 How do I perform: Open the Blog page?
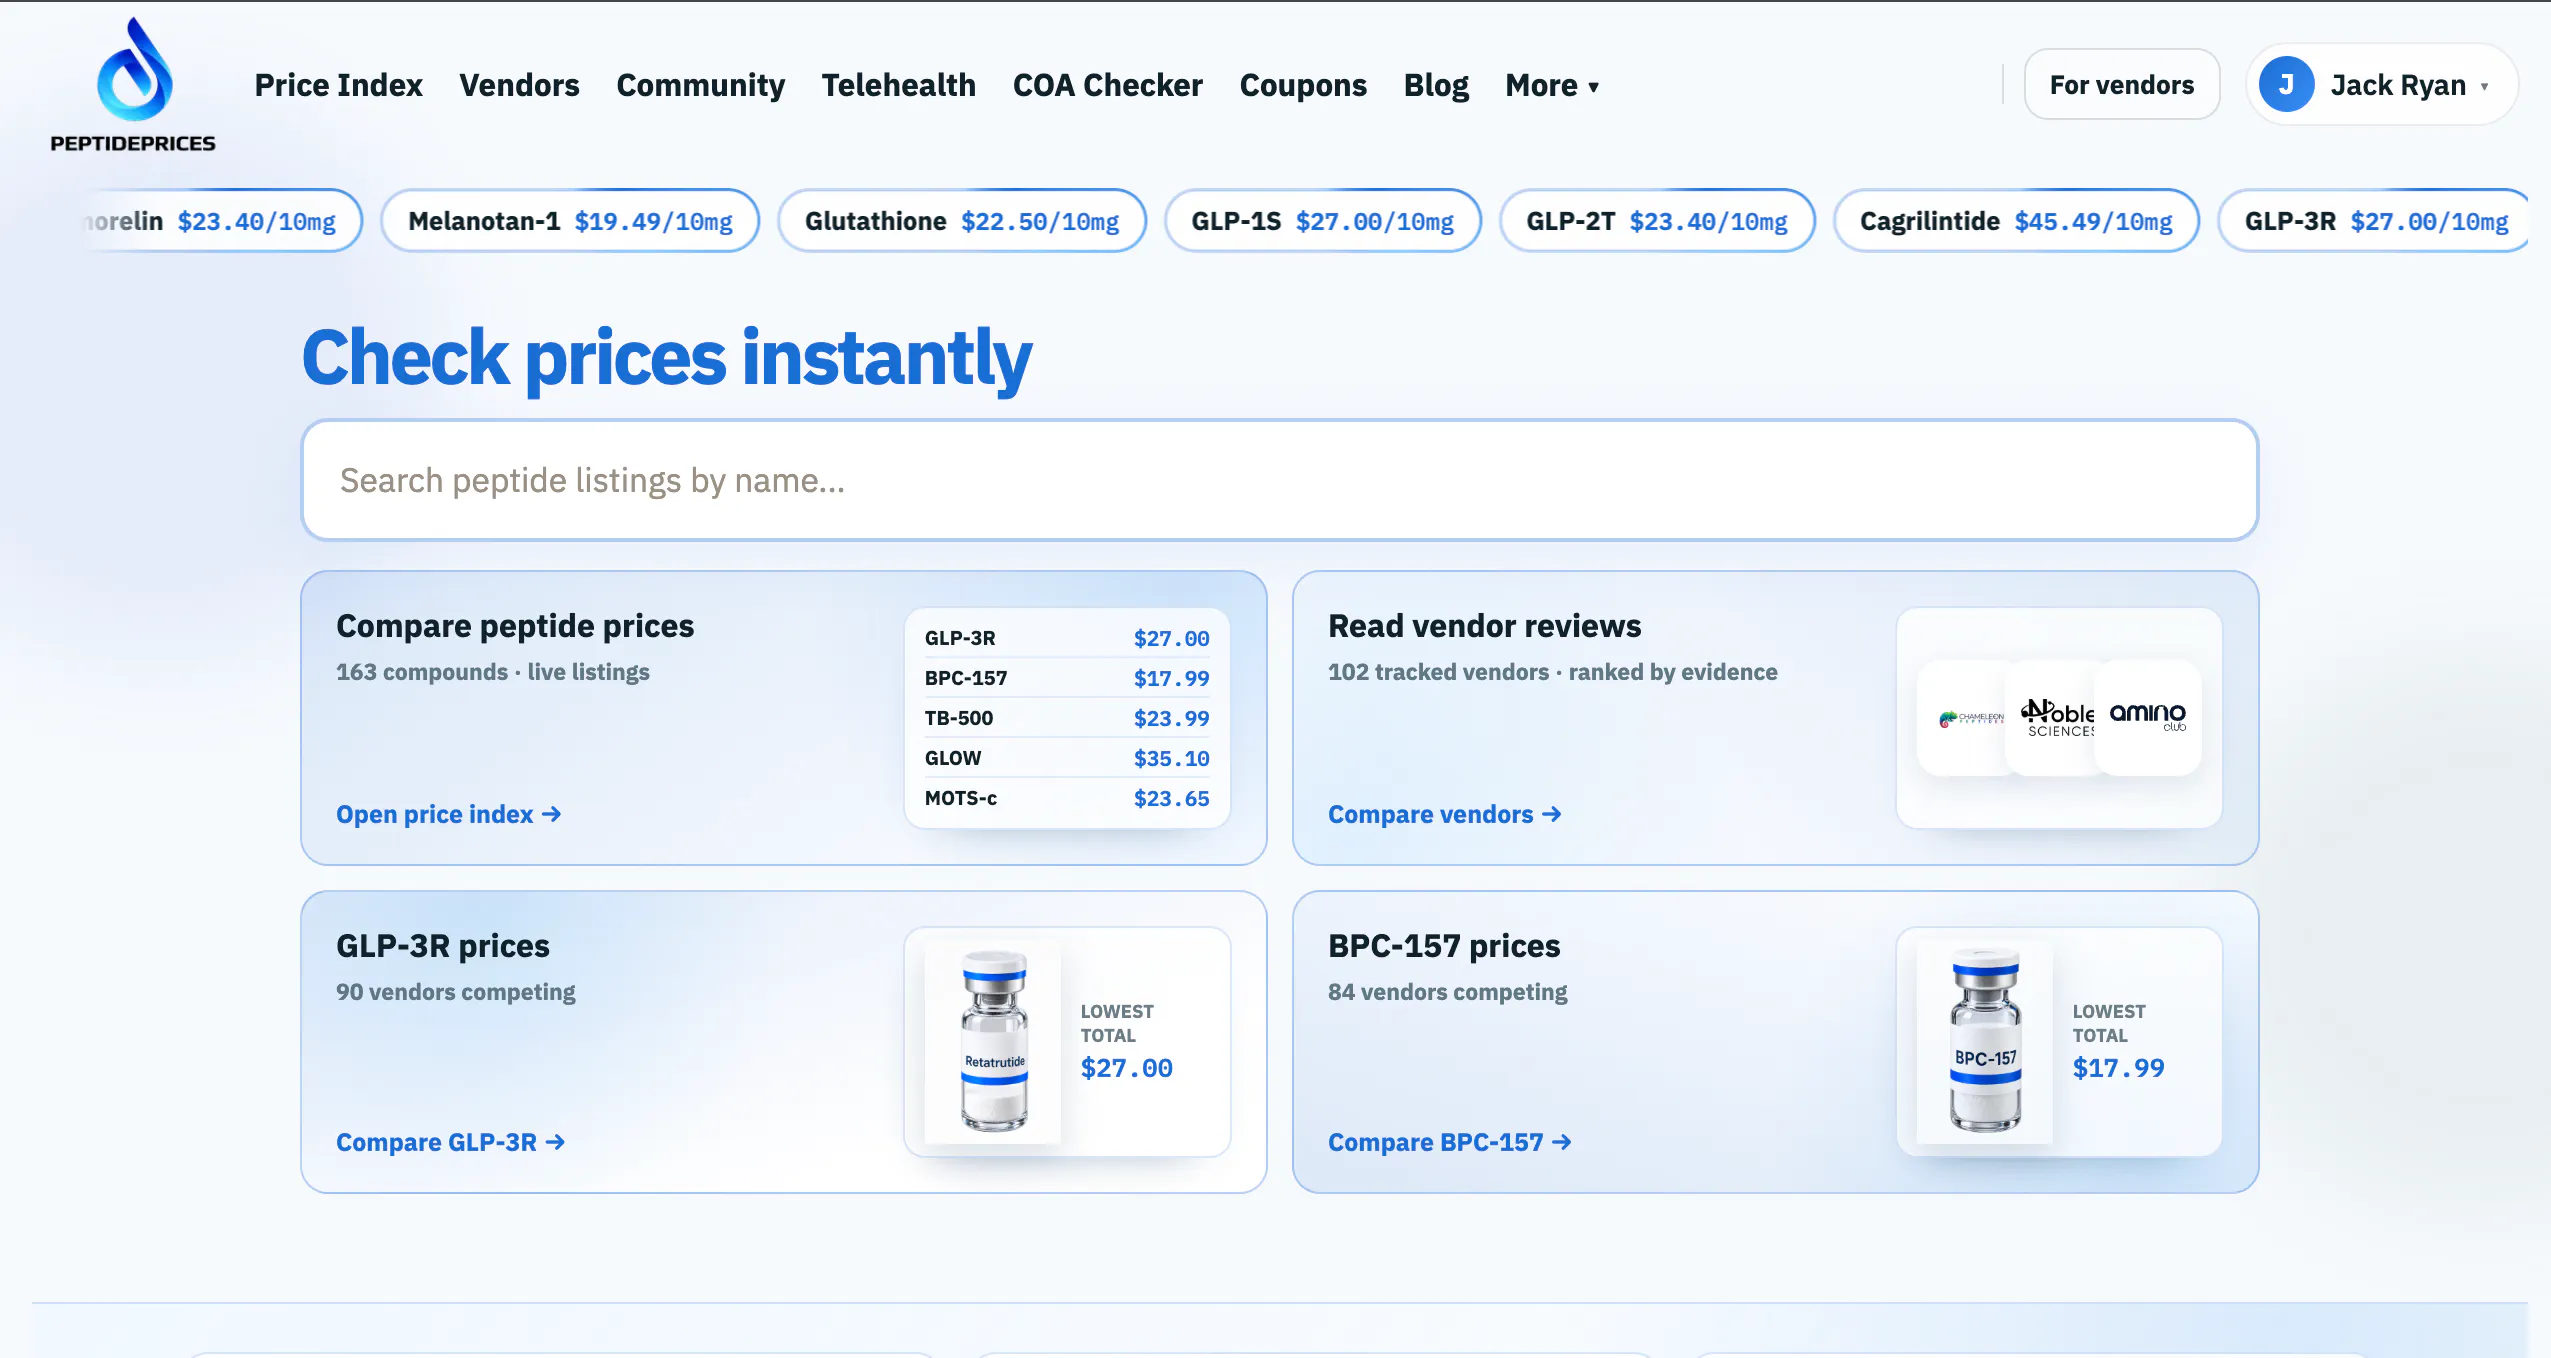[x=1436, y=86]
